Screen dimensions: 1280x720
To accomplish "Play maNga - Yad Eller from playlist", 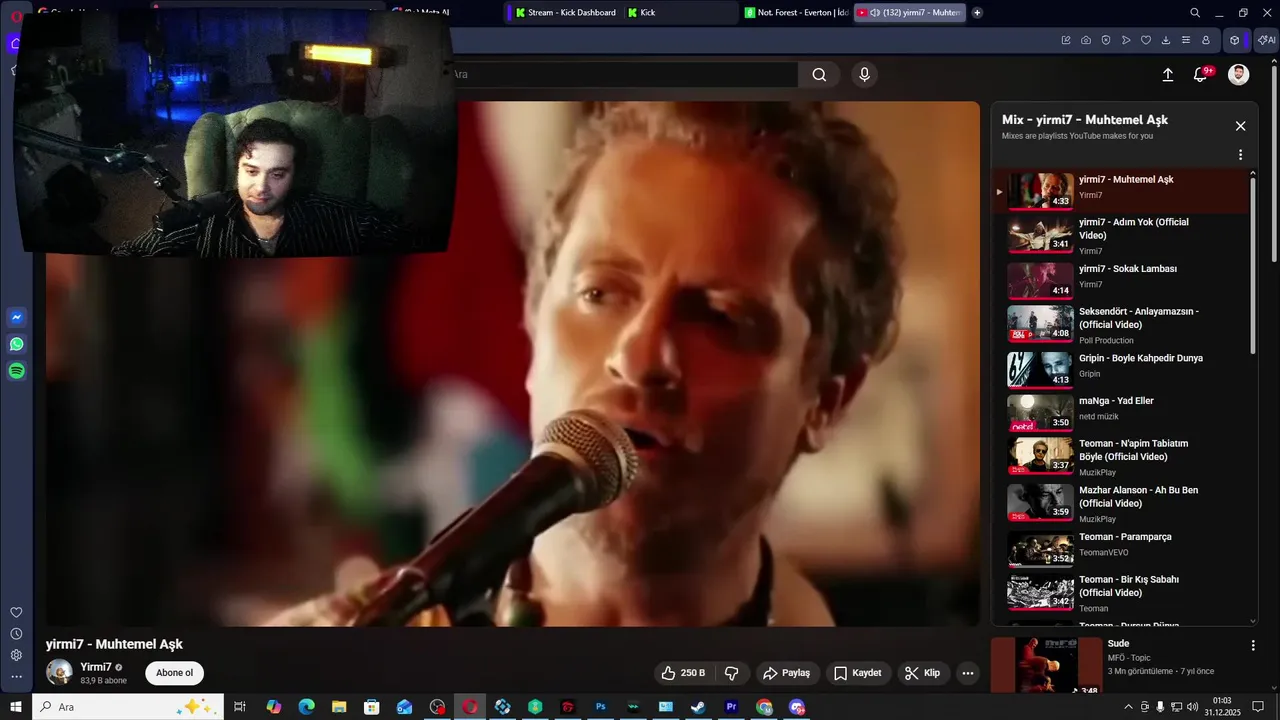I will [x=1121, y=412].
